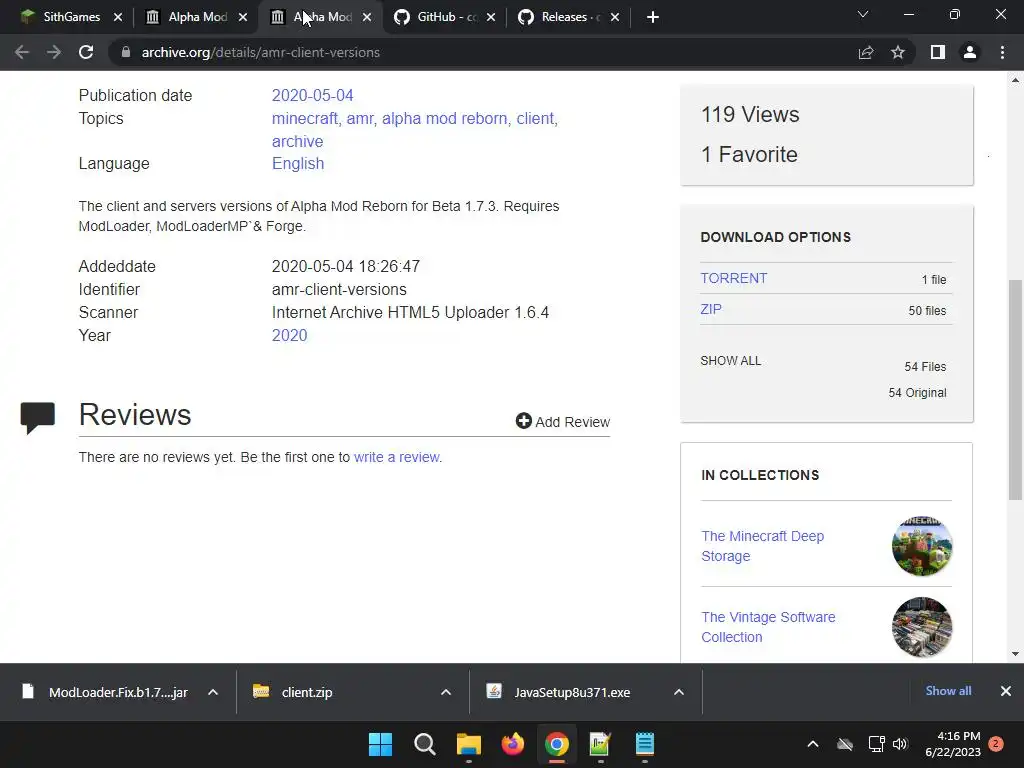Viewport: 1024px width, 768px height.
Task: Open Notepad taskbar icon
Action: click(x=645, y=744)
